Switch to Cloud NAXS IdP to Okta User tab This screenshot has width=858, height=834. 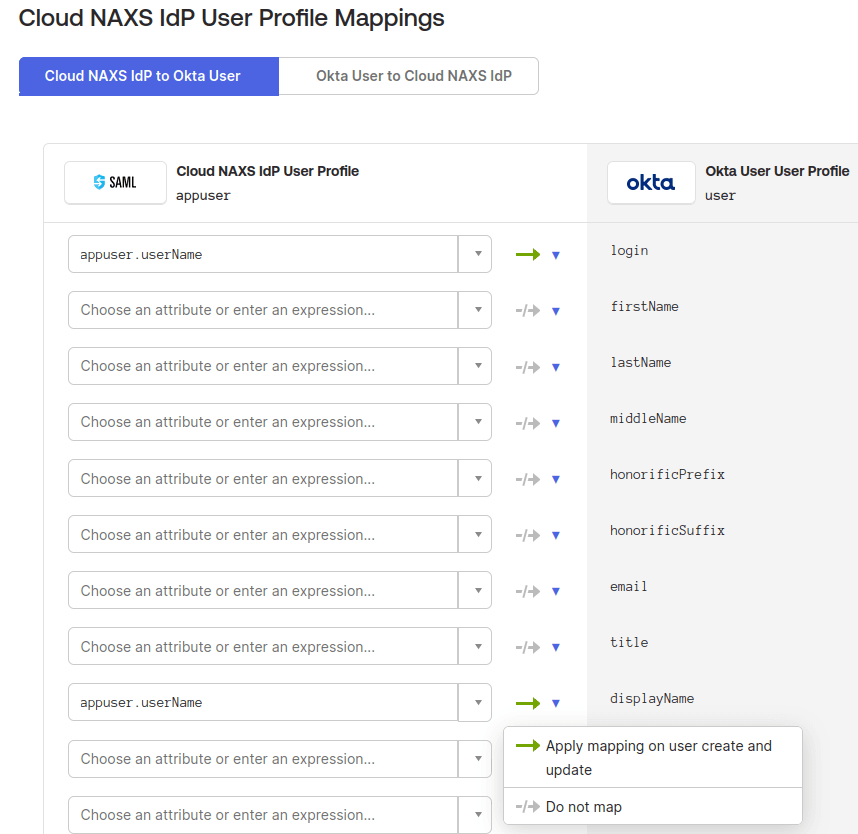tap(149, 76)
